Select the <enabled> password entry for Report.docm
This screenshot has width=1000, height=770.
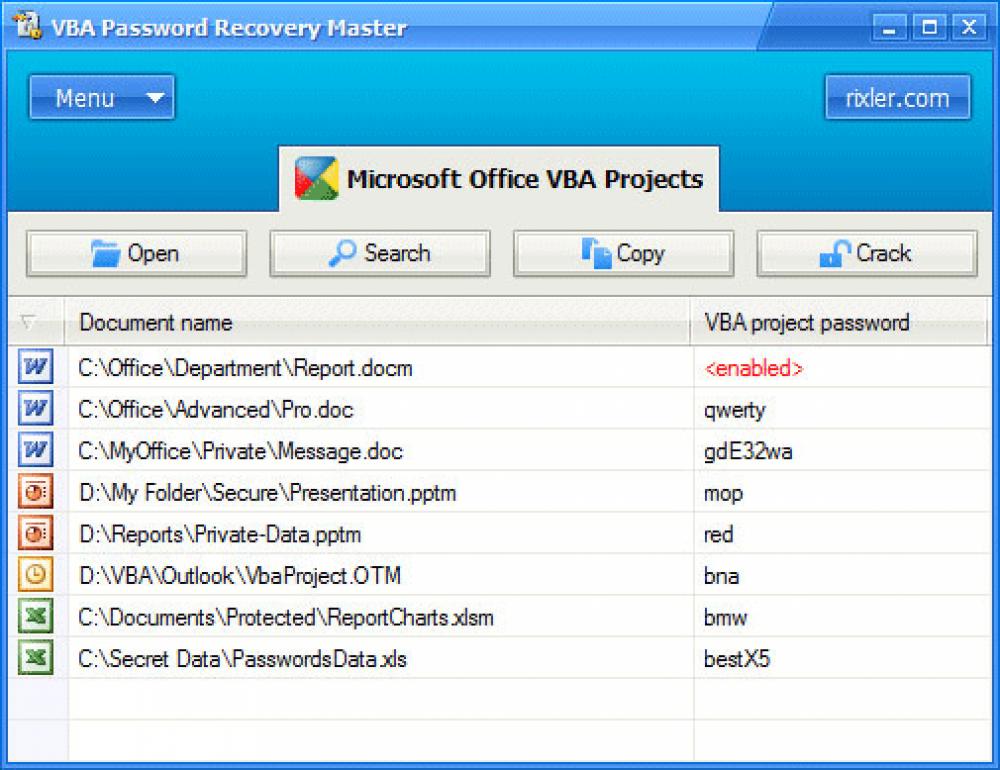[x=753, y=368]
